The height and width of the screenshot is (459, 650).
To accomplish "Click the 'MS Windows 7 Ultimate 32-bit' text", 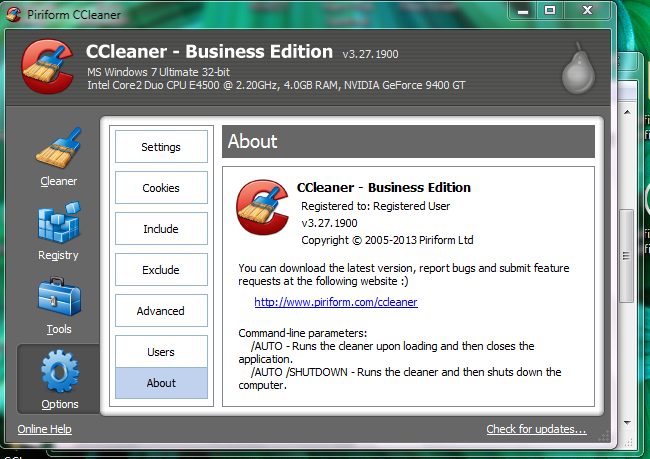I will (x=158, y=72).
